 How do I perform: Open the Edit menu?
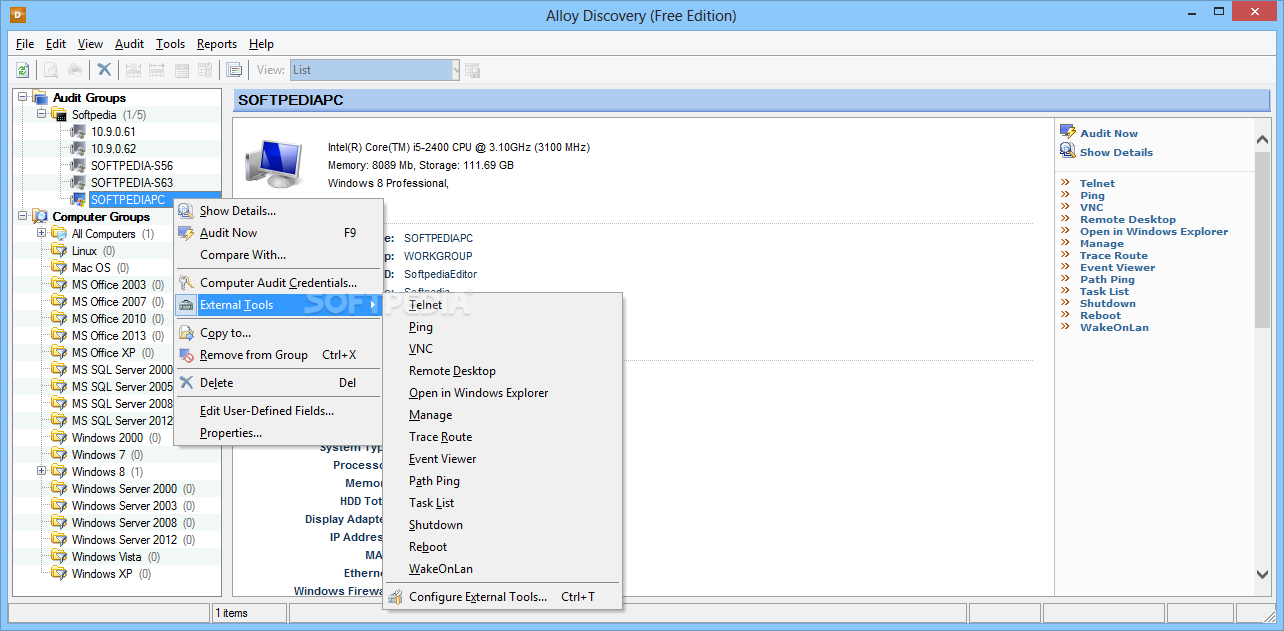click(x=56, y=44)
